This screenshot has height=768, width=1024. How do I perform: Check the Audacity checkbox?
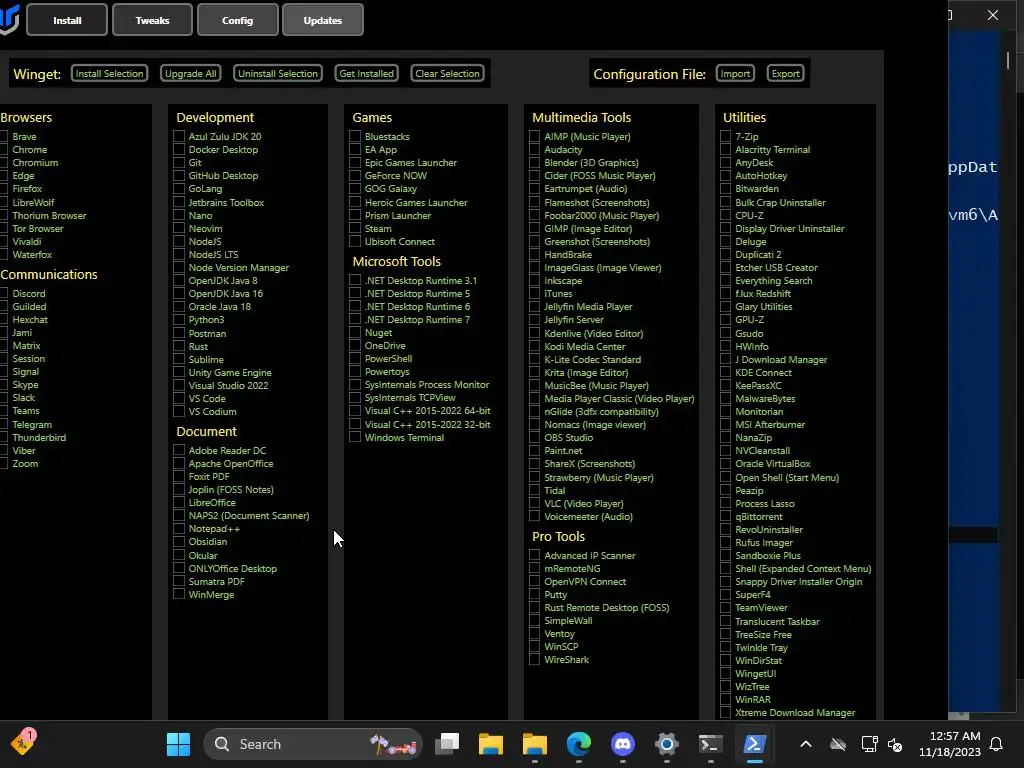pos(535,149)
